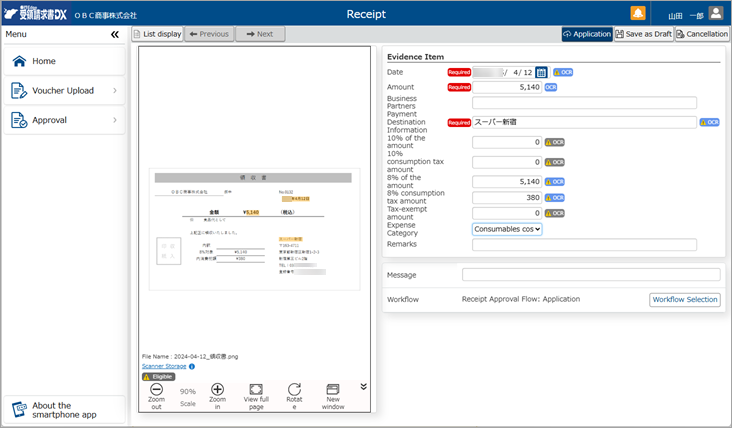Zoom in the receipt preview
732x428 pixels.
(218, 396)
